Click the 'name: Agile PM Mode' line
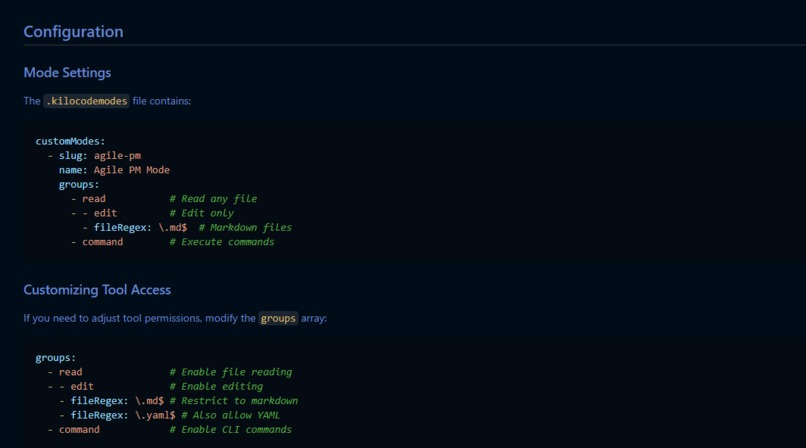The image size is (806, 448). click(x=114, y=170)
